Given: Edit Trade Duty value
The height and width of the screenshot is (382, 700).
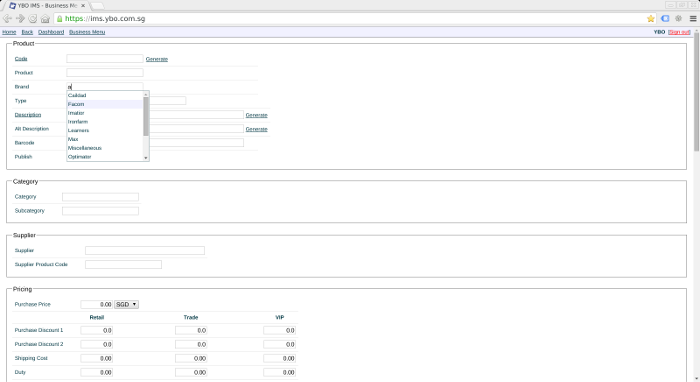Looking at the screenshot, I should click(x=191, y=372).
